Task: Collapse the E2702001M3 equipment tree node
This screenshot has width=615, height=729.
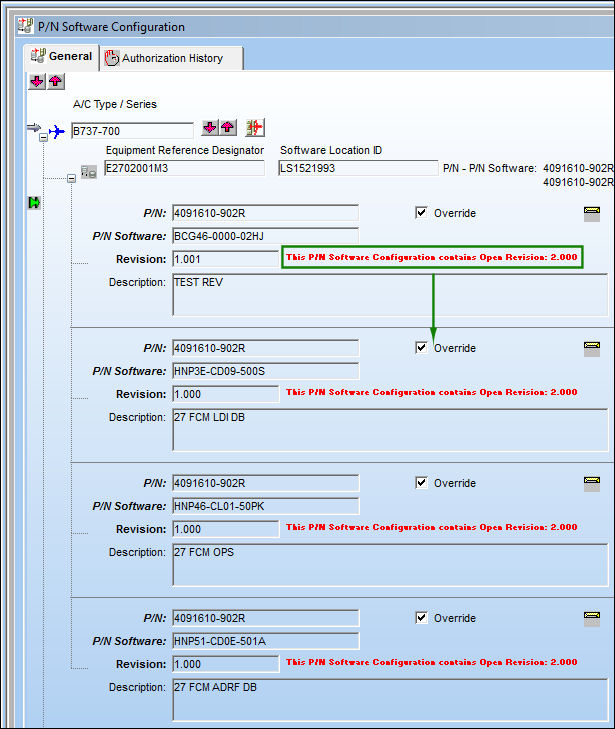Action: (x=71, y=178)
